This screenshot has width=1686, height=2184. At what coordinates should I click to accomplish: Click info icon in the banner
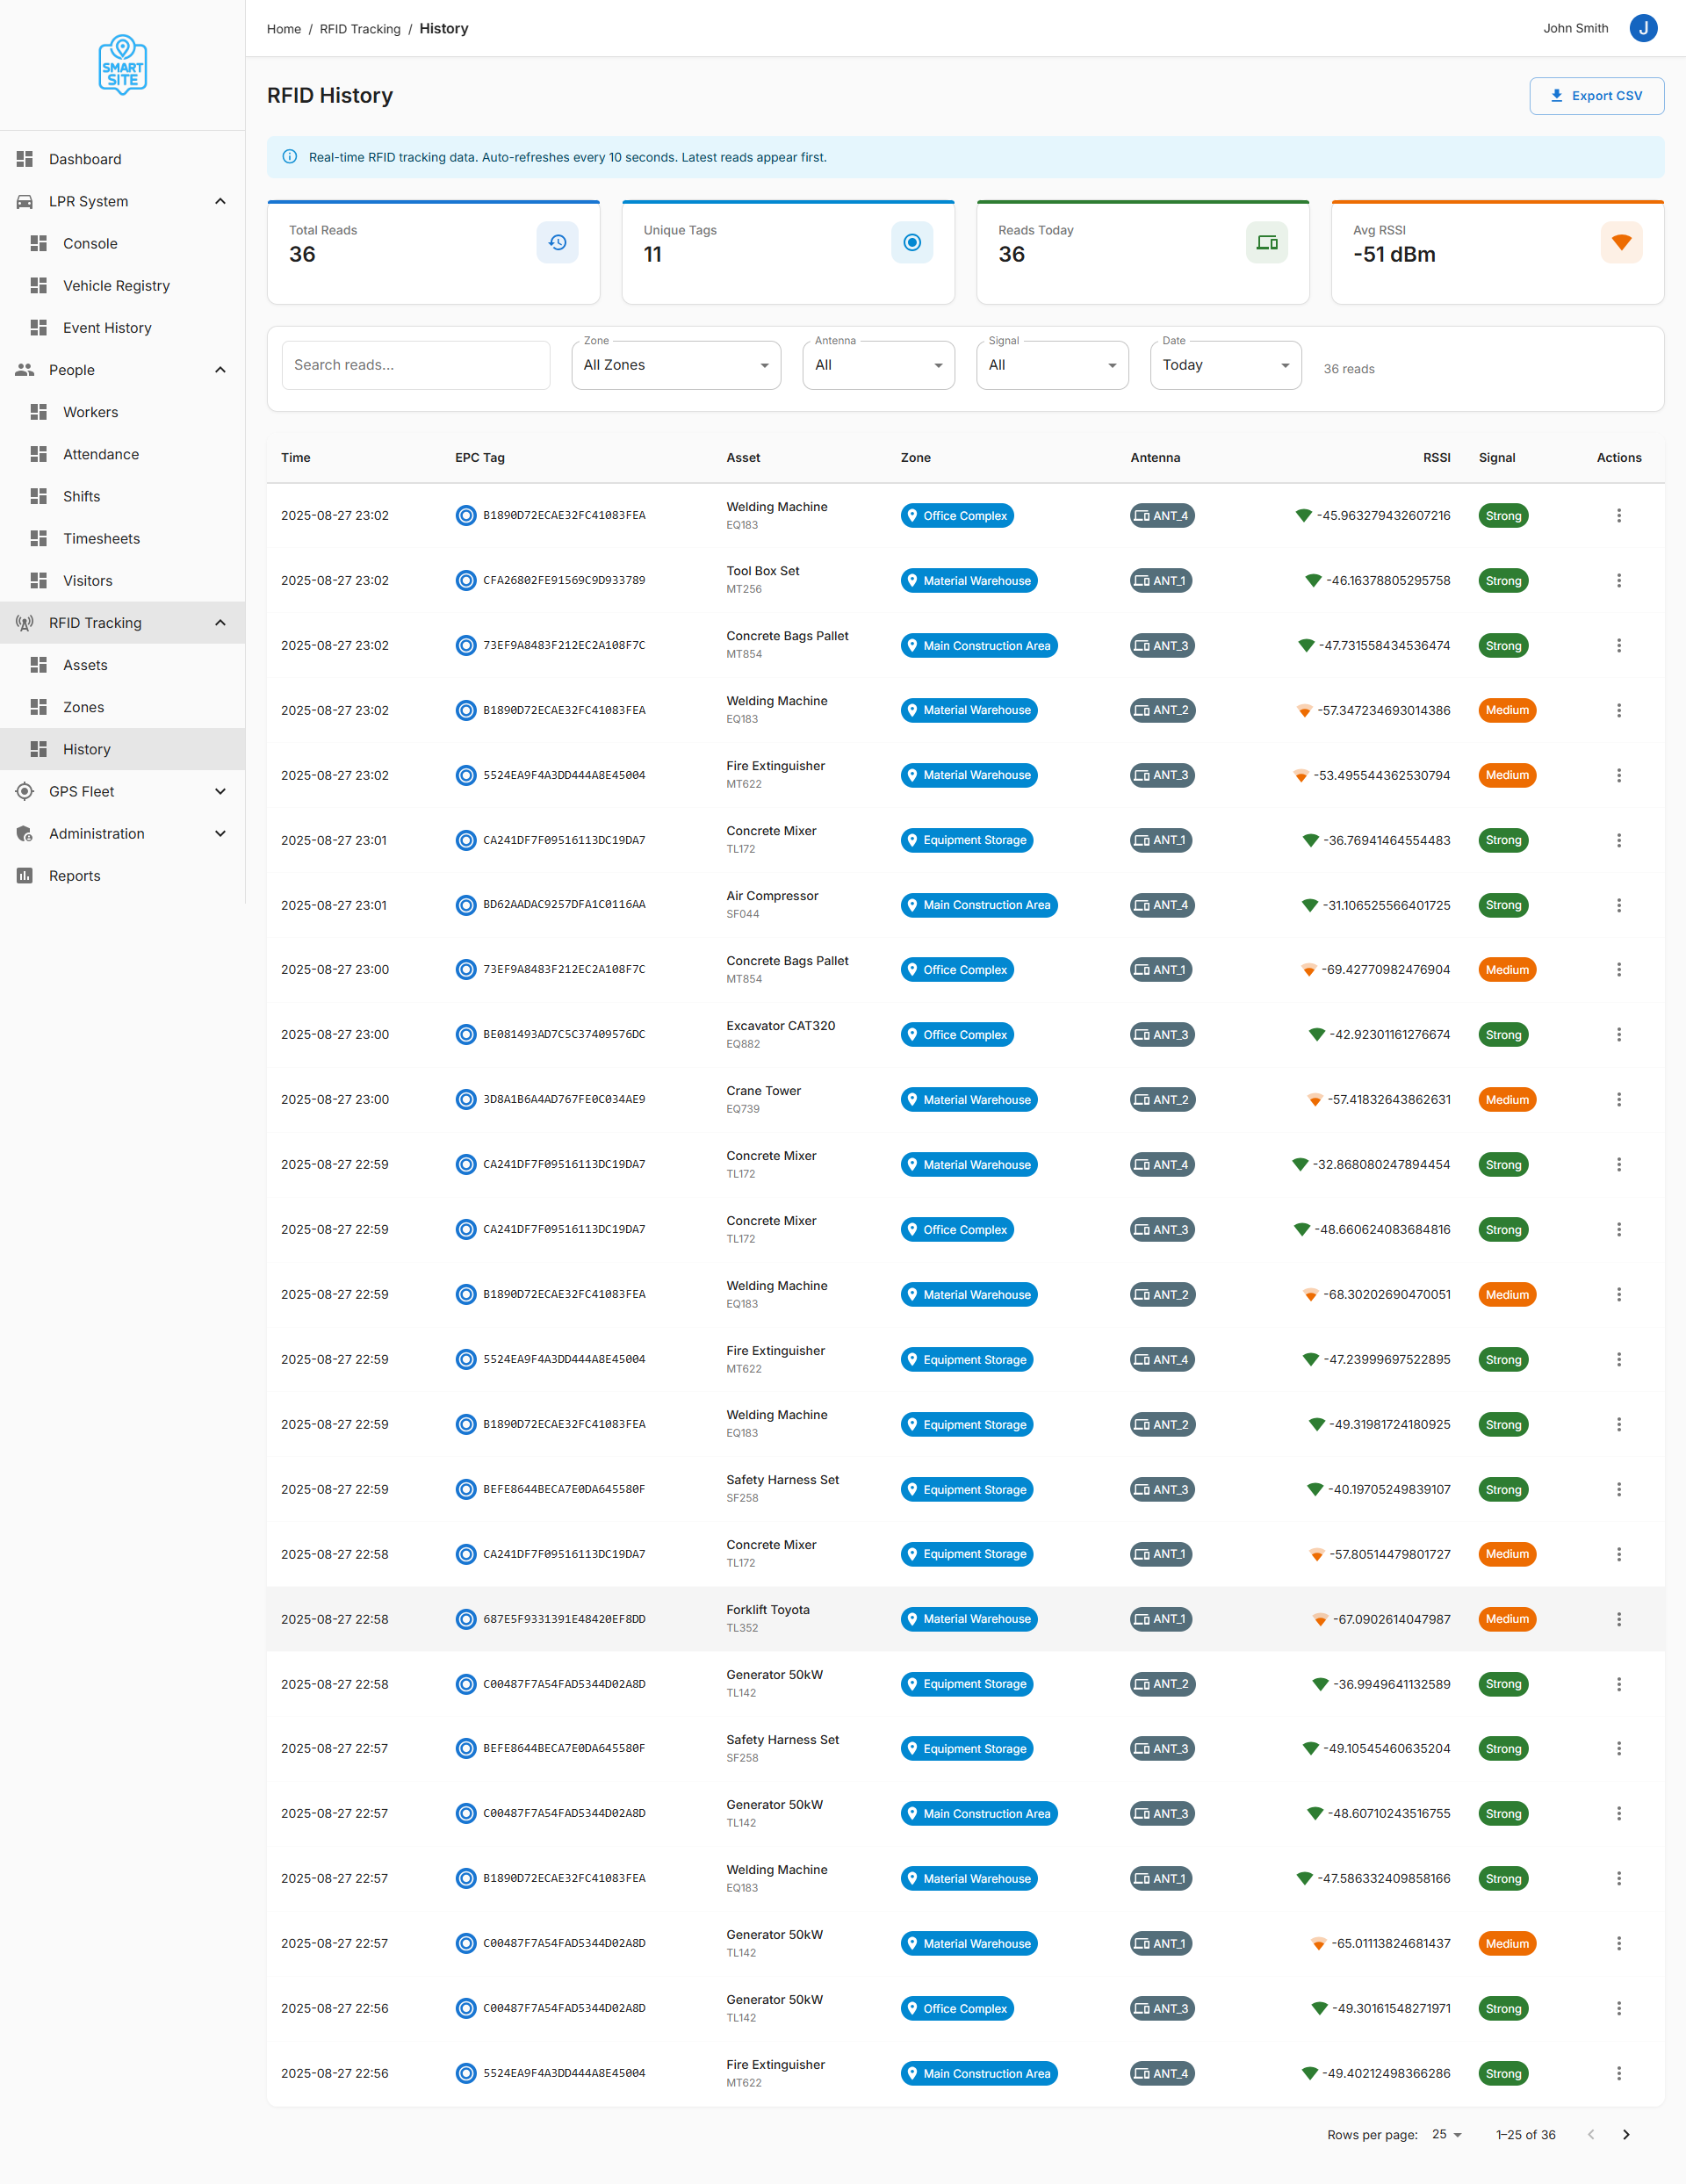(x=290, y=157)
